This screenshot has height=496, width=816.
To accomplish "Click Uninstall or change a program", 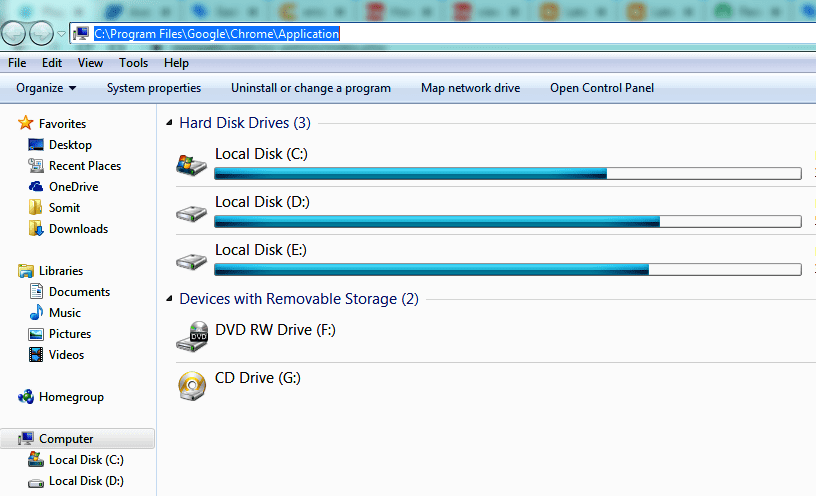I will pos(310,88).
